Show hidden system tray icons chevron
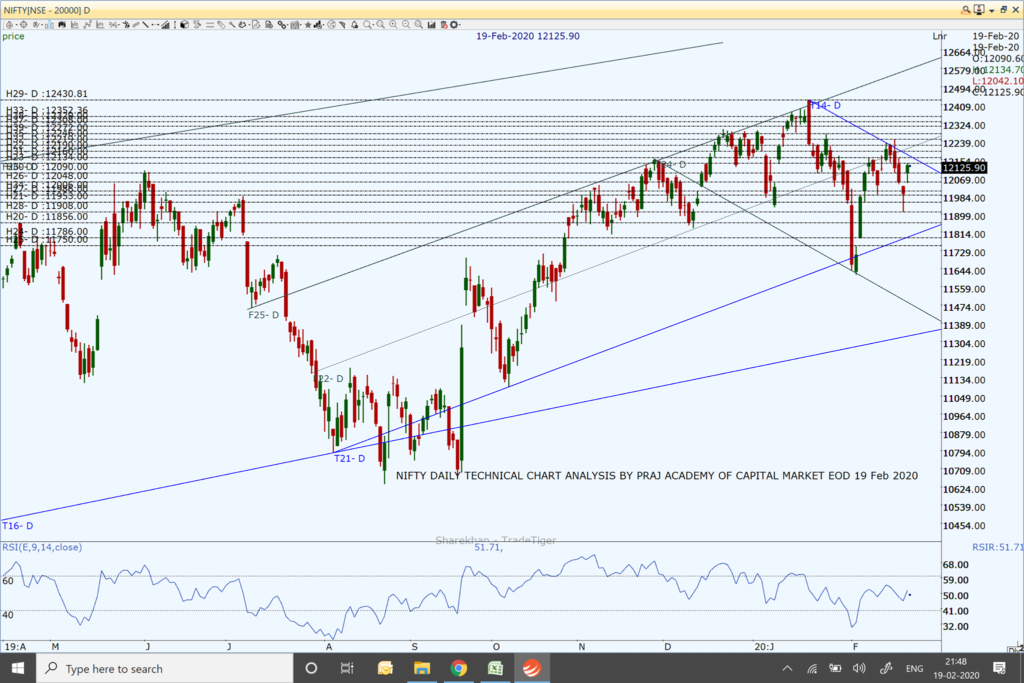 coord(787,668)
